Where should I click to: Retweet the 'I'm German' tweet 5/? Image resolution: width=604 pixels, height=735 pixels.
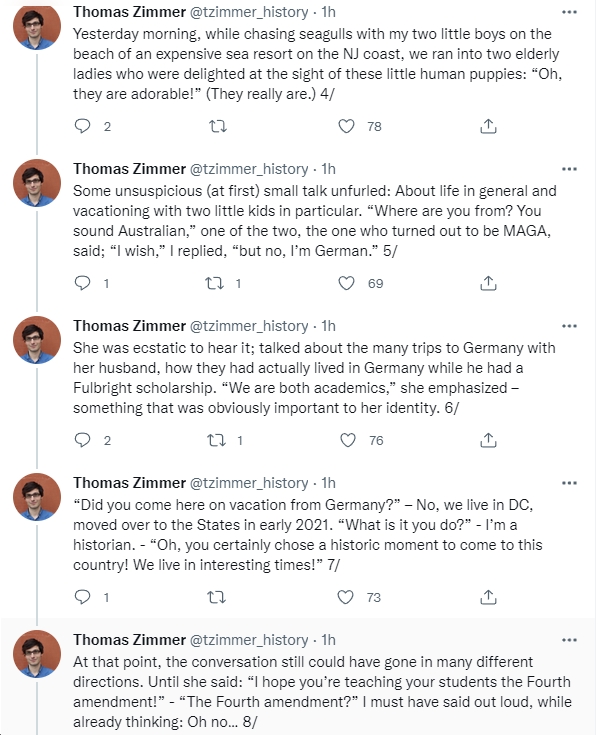pyautogui.click(x=215, y=283)
